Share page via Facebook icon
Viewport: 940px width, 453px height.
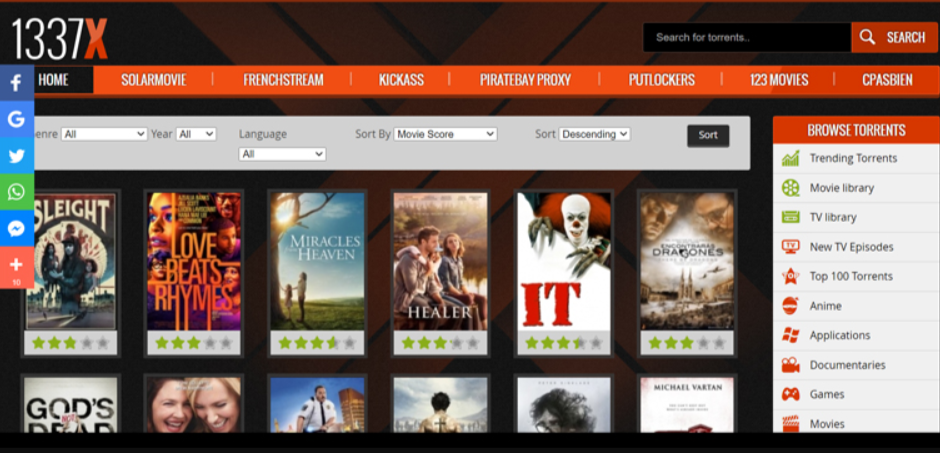[x=17, y=83]
